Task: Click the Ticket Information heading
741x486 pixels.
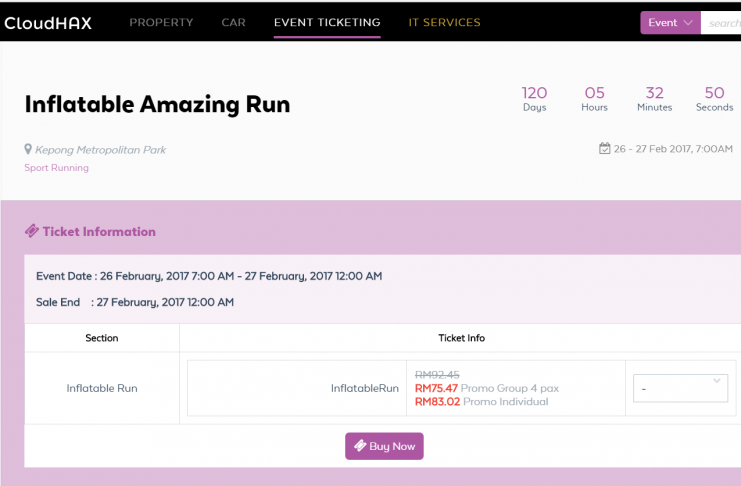Action: pyautogui.click(x=99, y=232)
